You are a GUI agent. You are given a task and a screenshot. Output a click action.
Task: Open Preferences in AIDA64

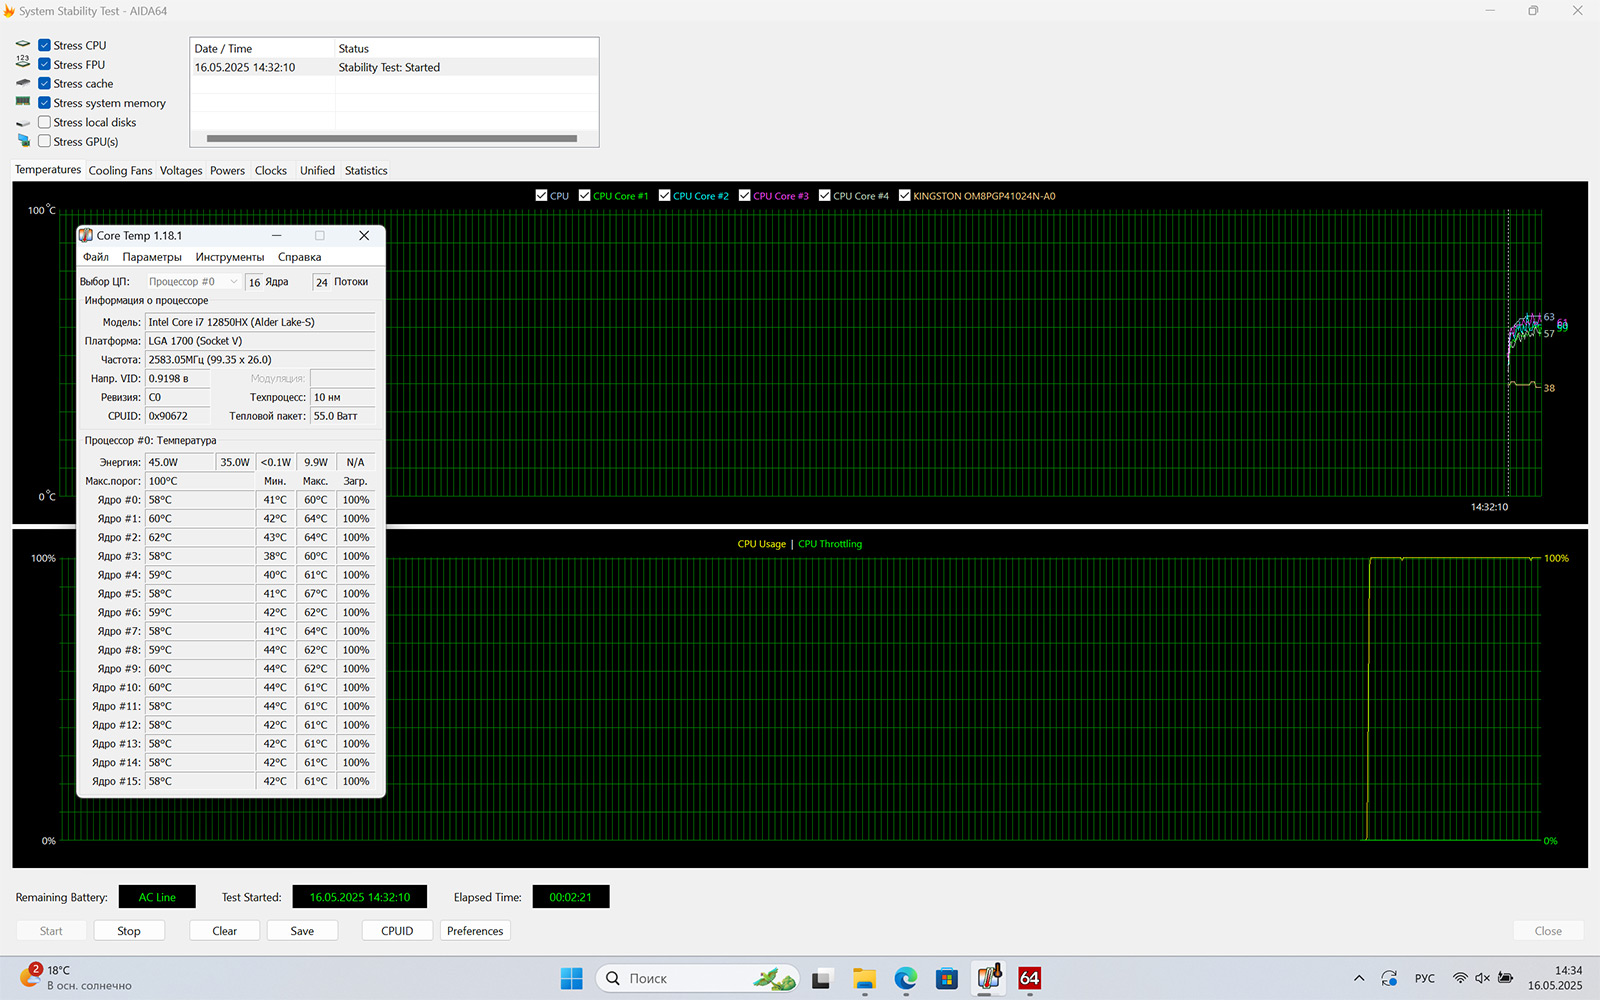[475, 930]
